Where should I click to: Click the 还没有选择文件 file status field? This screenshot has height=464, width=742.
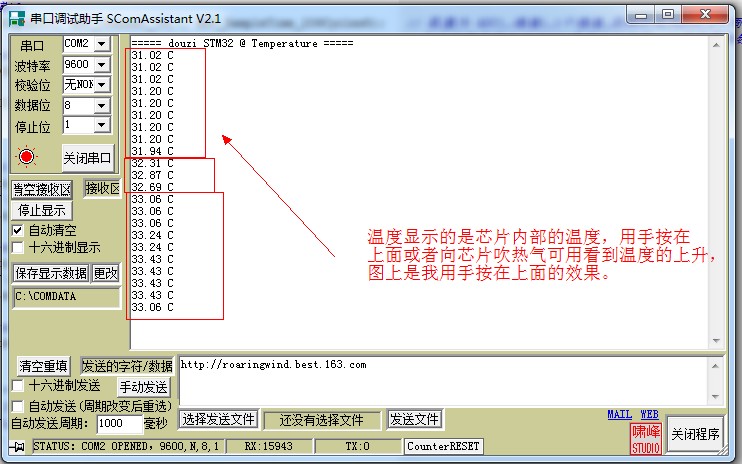pos(322,420)
